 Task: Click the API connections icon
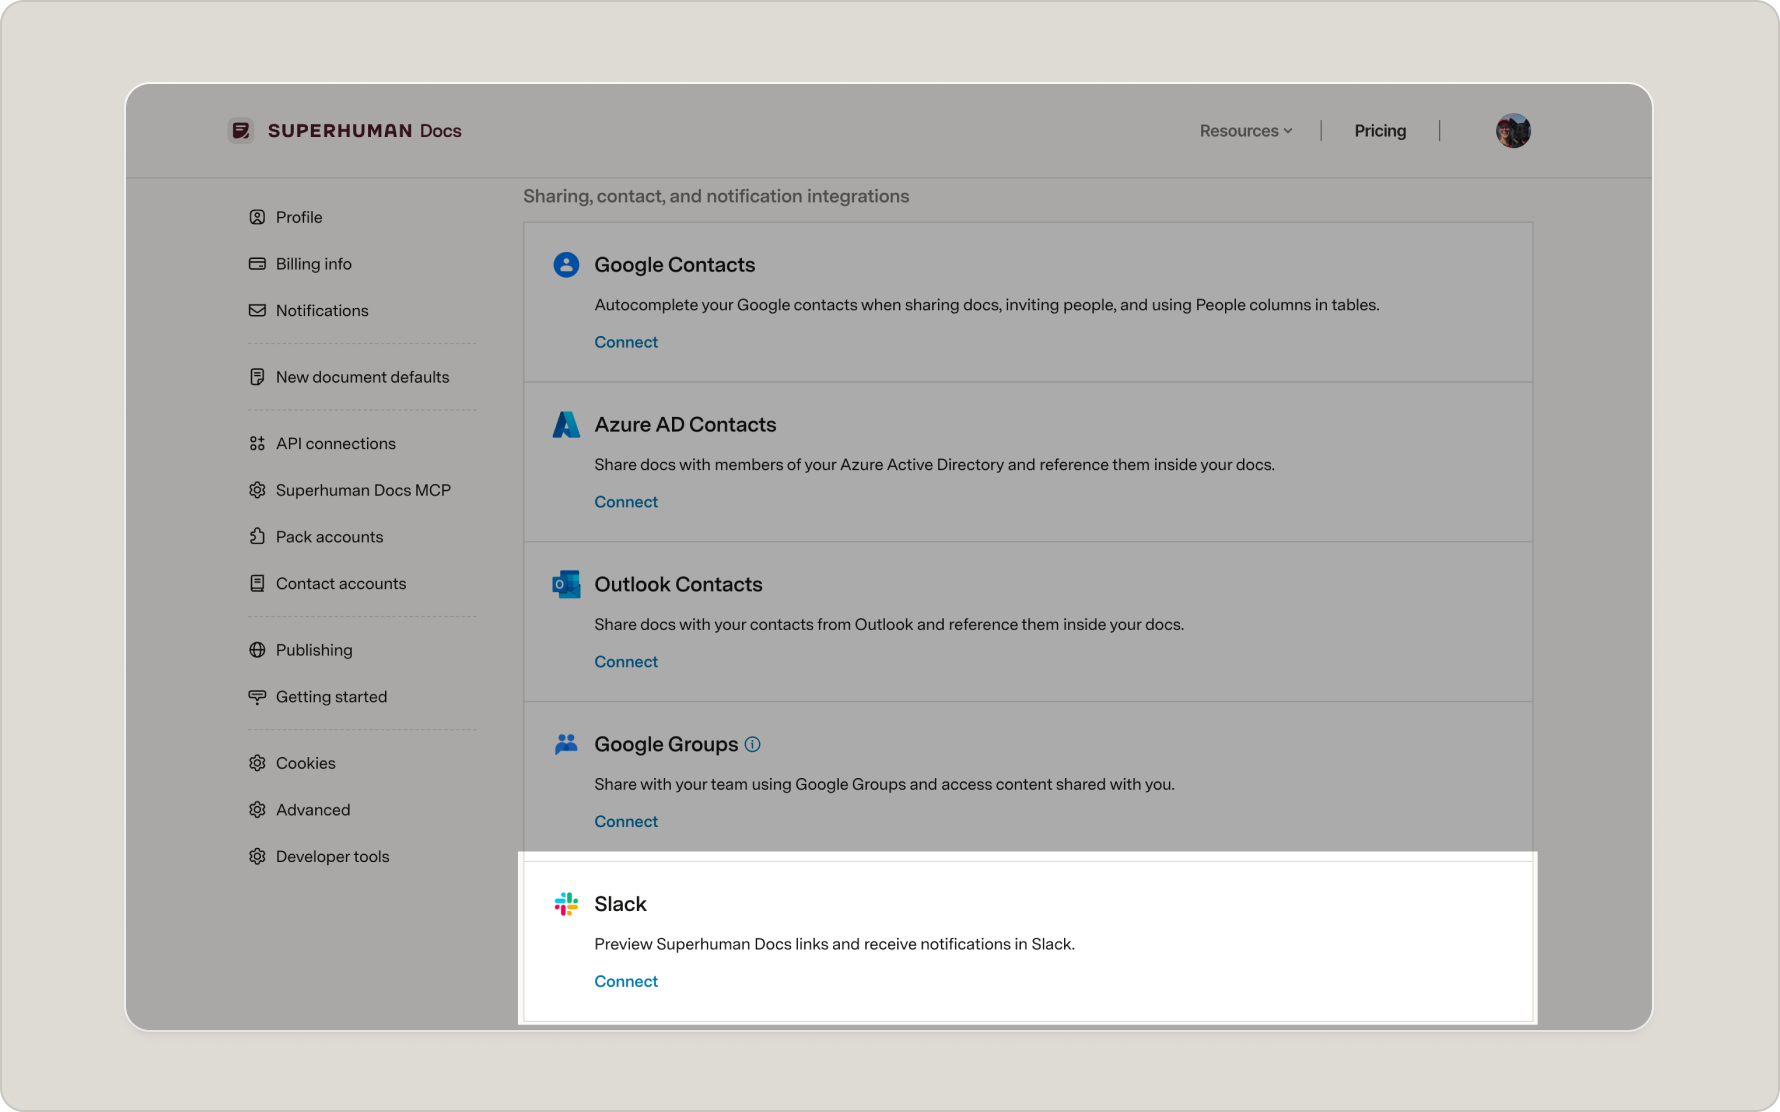point(257,443)
